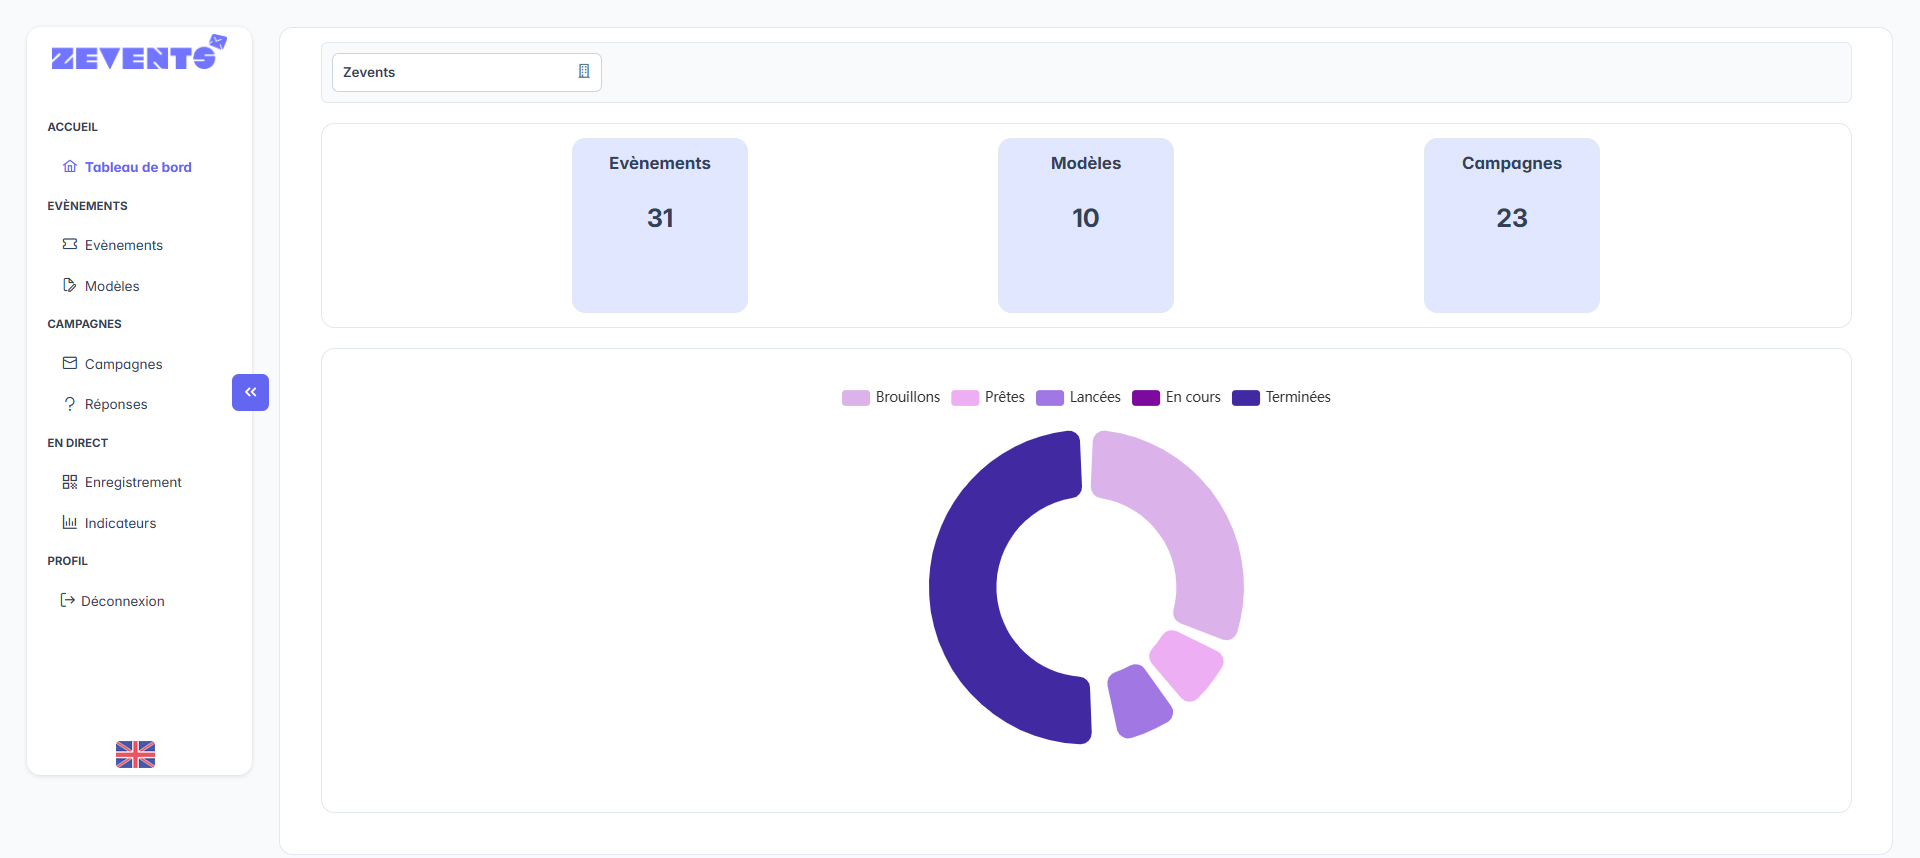The width and height of the screenshot is (1920, 858).
Task: Click the home icon beside Tableau de bord
Action: click(x=70, y=166)
